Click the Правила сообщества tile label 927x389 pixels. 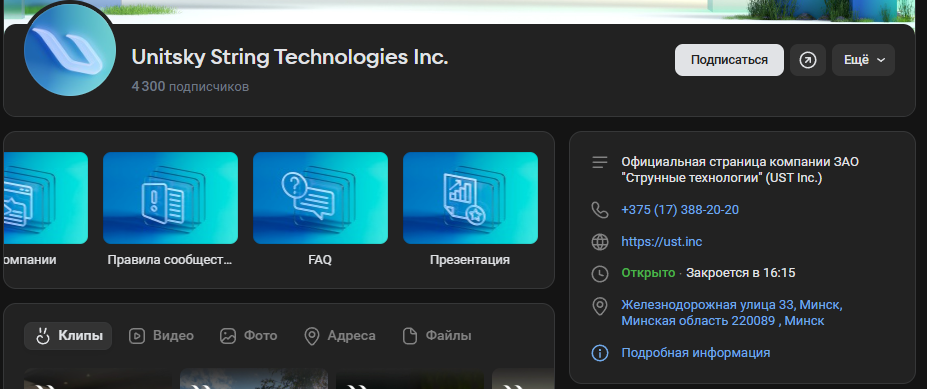pos(170,260)
